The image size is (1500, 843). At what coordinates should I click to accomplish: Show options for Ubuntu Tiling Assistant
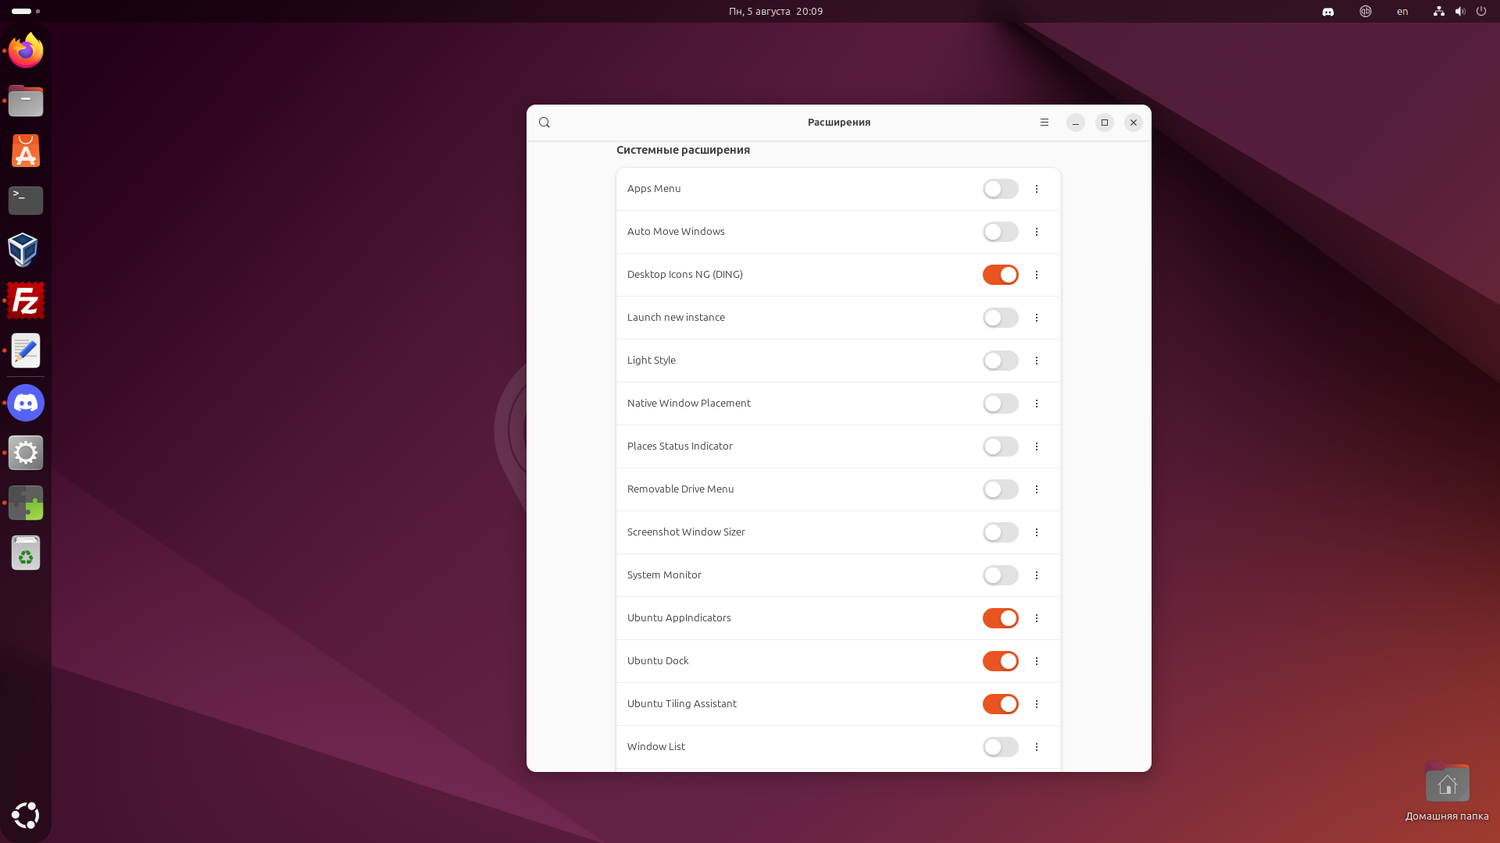point(1037,704)
